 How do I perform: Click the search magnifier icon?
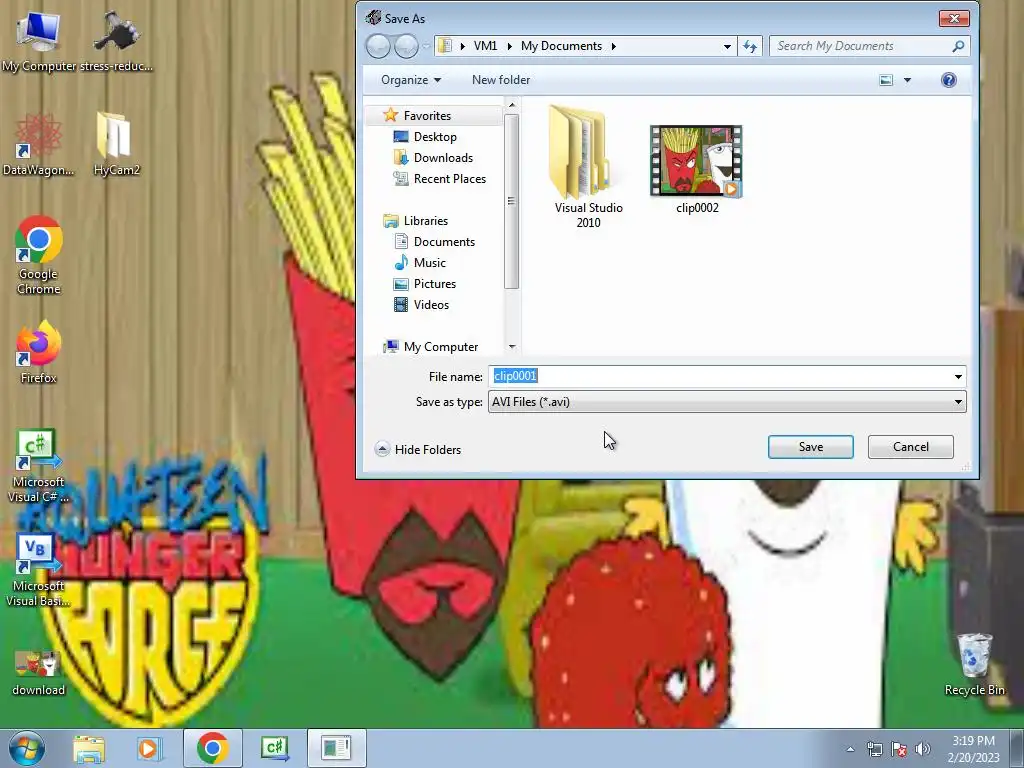[x=957, y=46]
